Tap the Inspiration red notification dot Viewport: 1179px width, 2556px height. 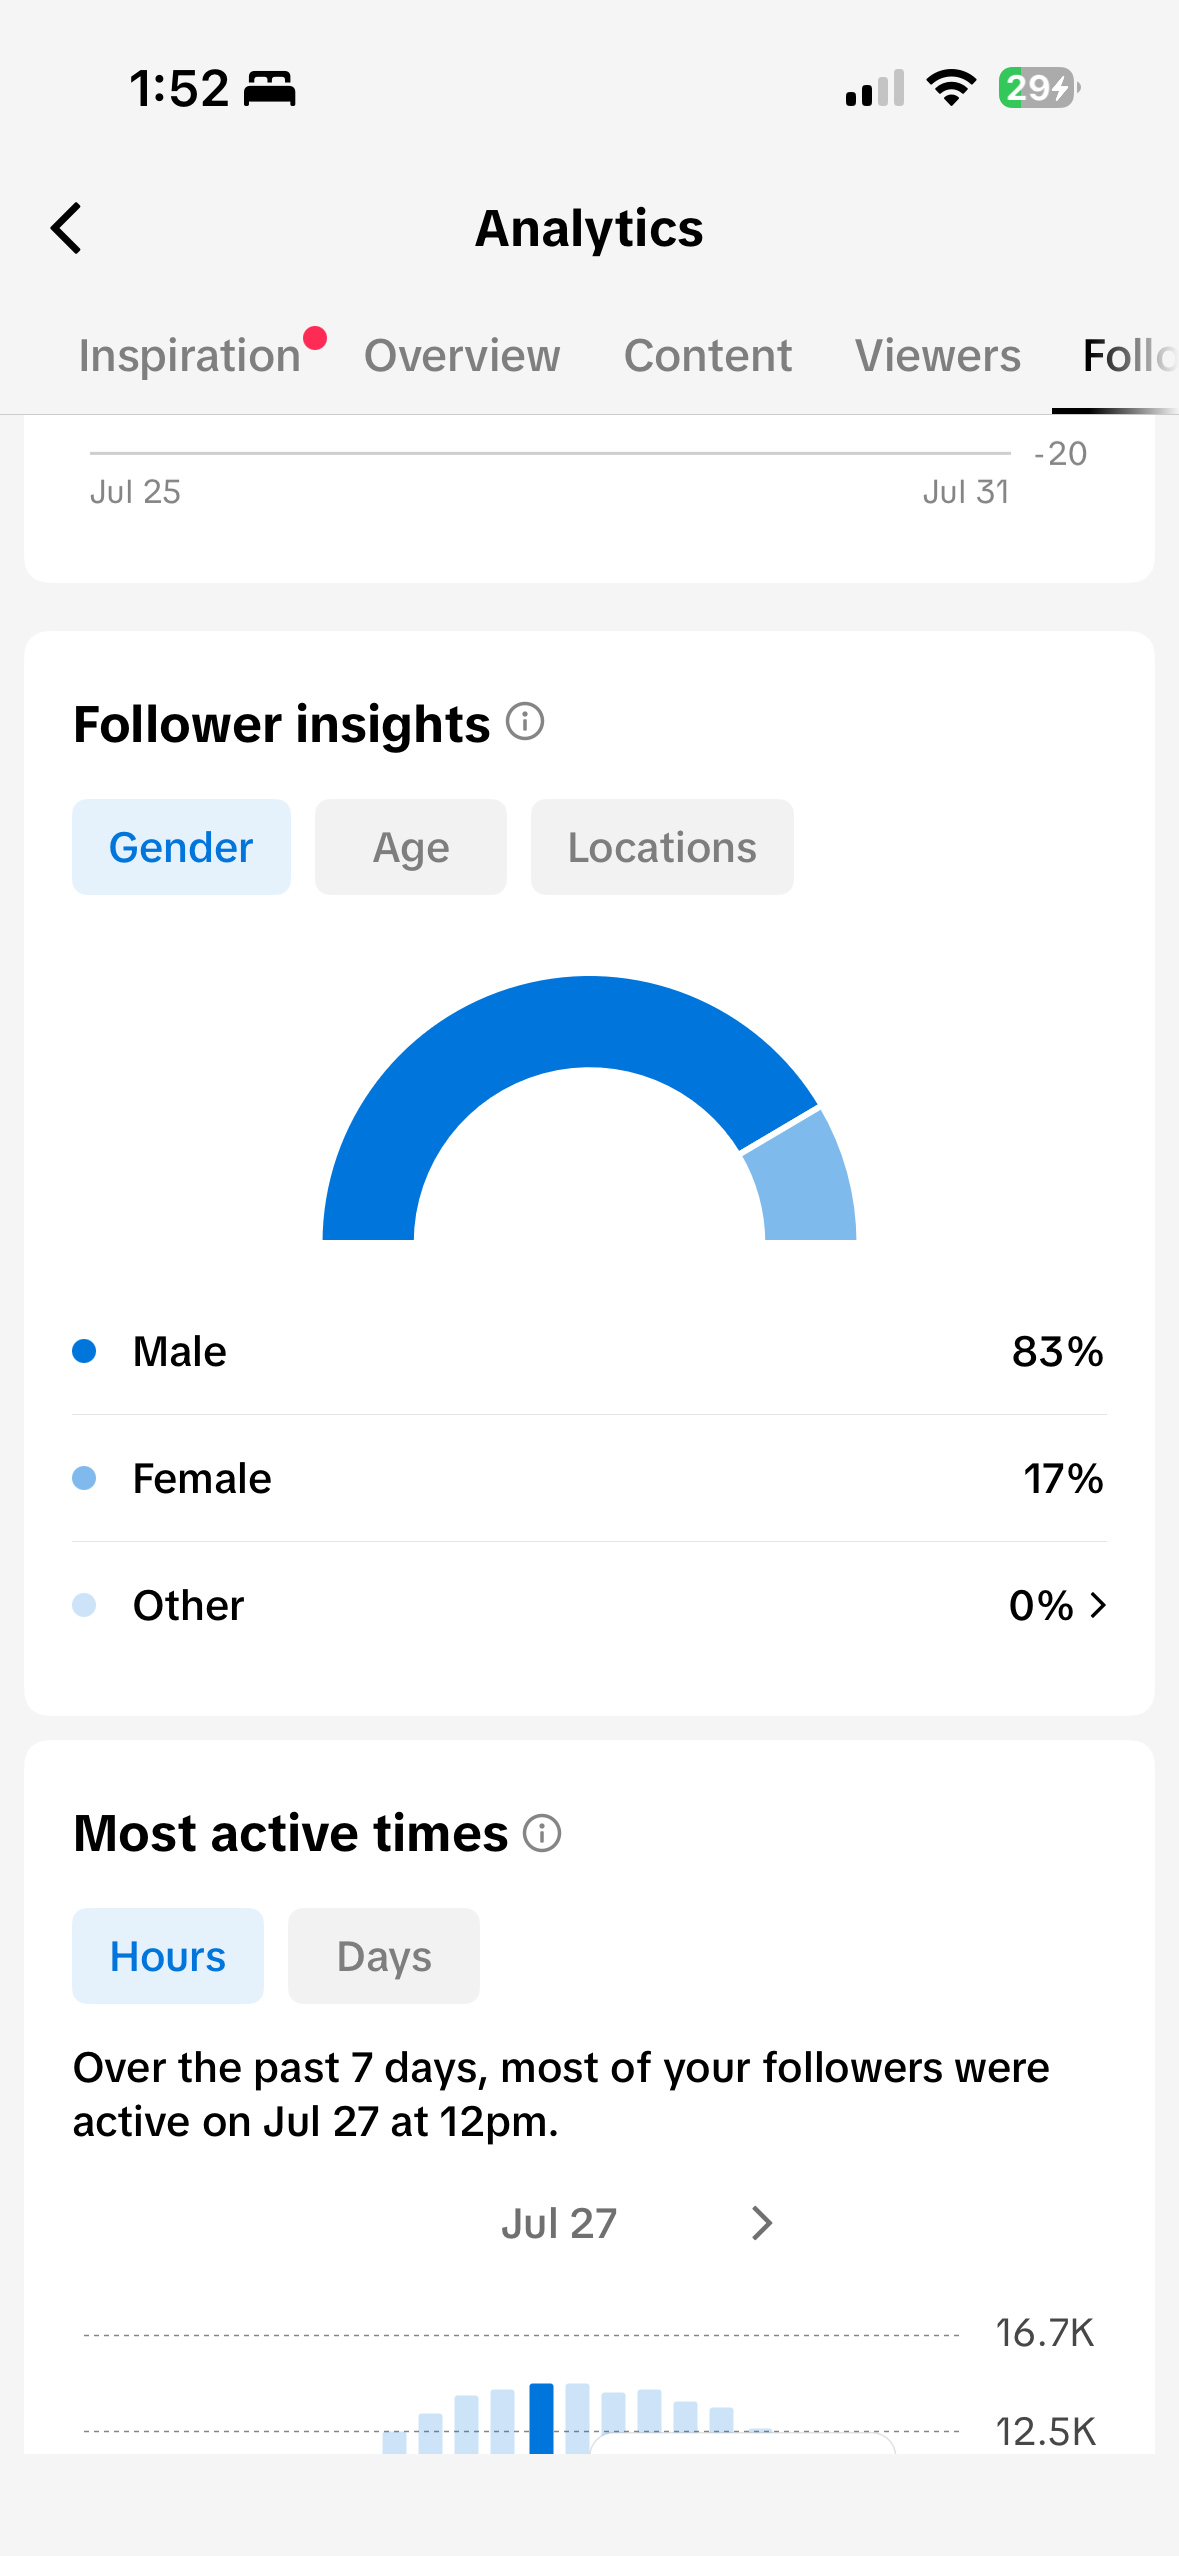click(x=315, y=338)
